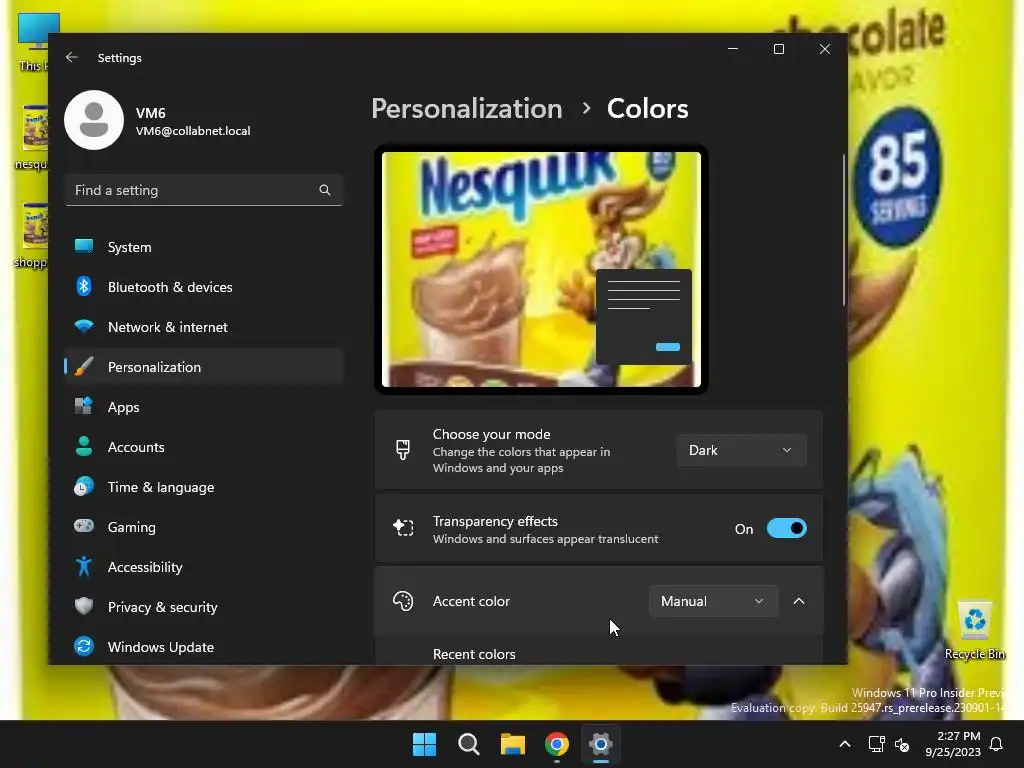Click the Settings gear on taskbar
This screenshot has width=1024, height=768.
click(x=601, y=744)
